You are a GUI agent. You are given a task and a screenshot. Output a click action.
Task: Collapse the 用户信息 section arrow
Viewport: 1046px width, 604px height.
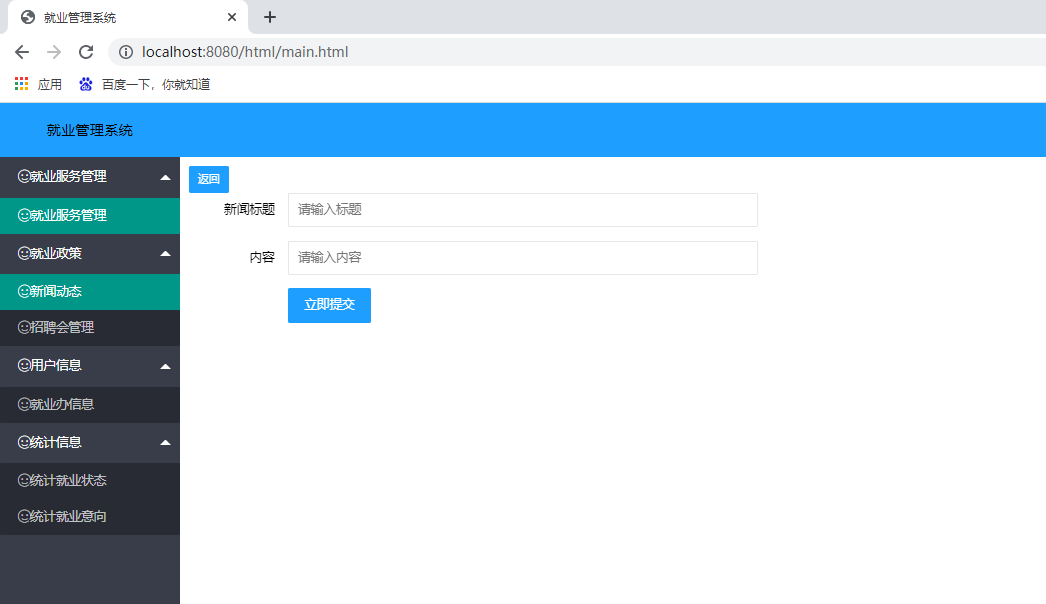166,365
